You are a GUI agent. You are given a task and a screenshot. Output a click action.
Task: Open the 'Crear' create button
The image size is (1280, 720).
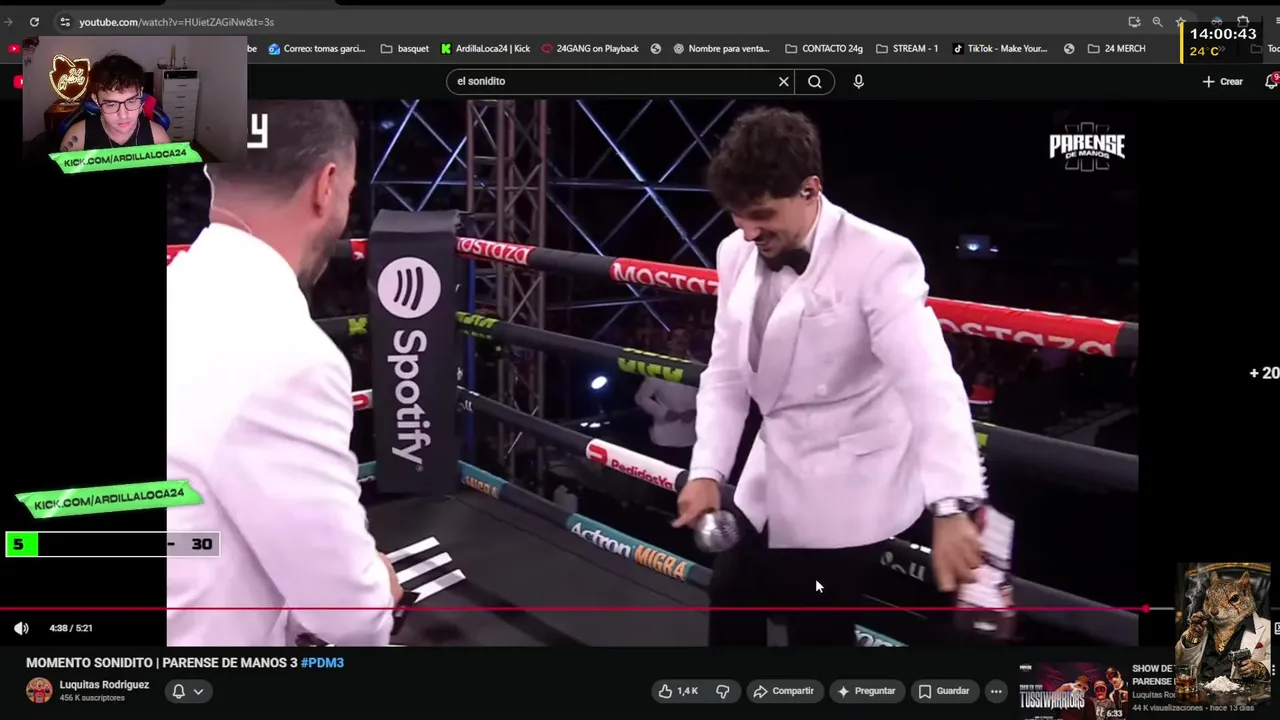tap(1223, 82)
